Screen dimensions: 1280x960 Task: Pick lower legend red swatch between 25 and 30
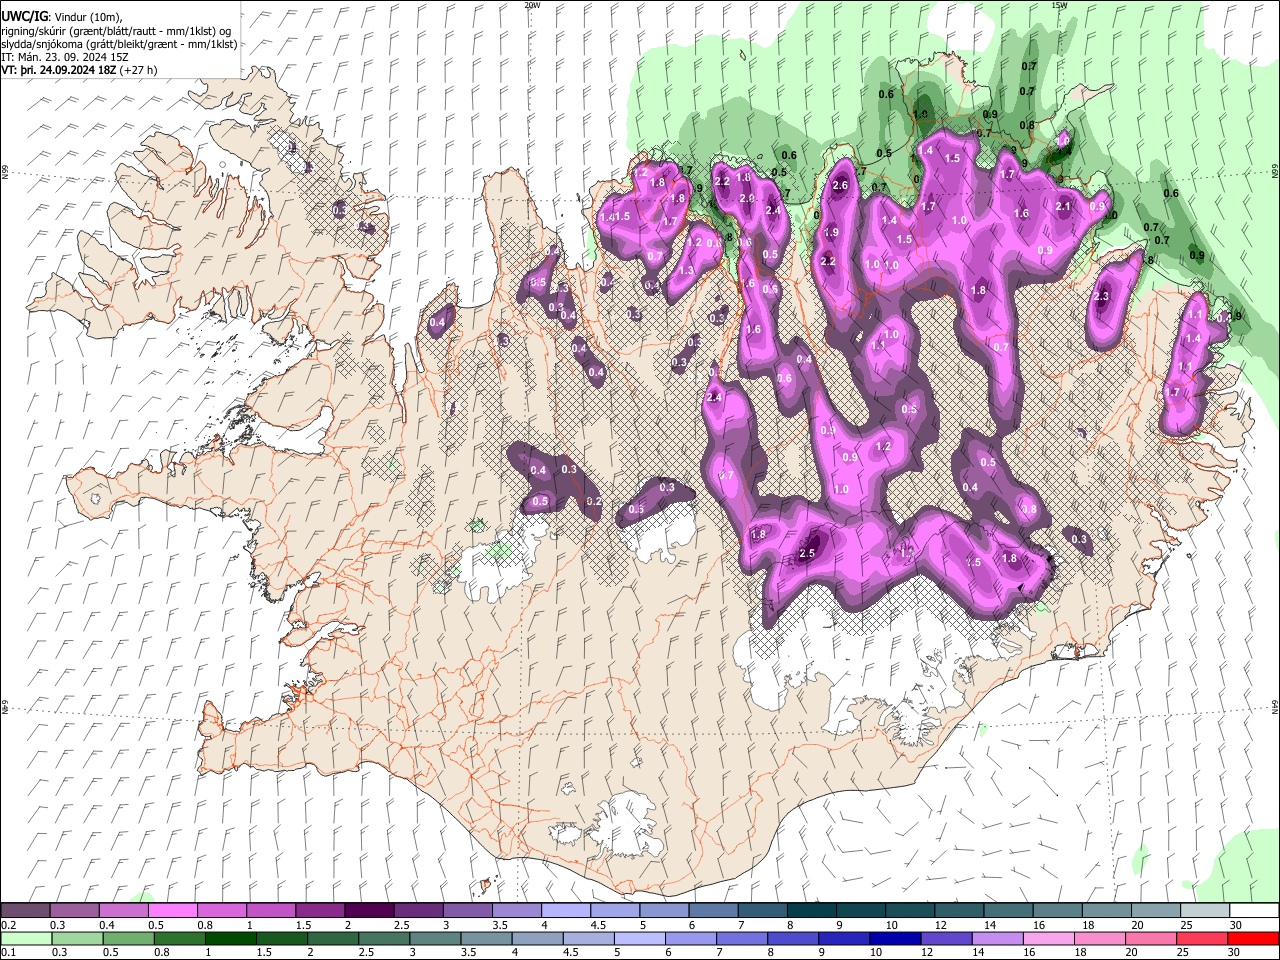pos(1201,938)
